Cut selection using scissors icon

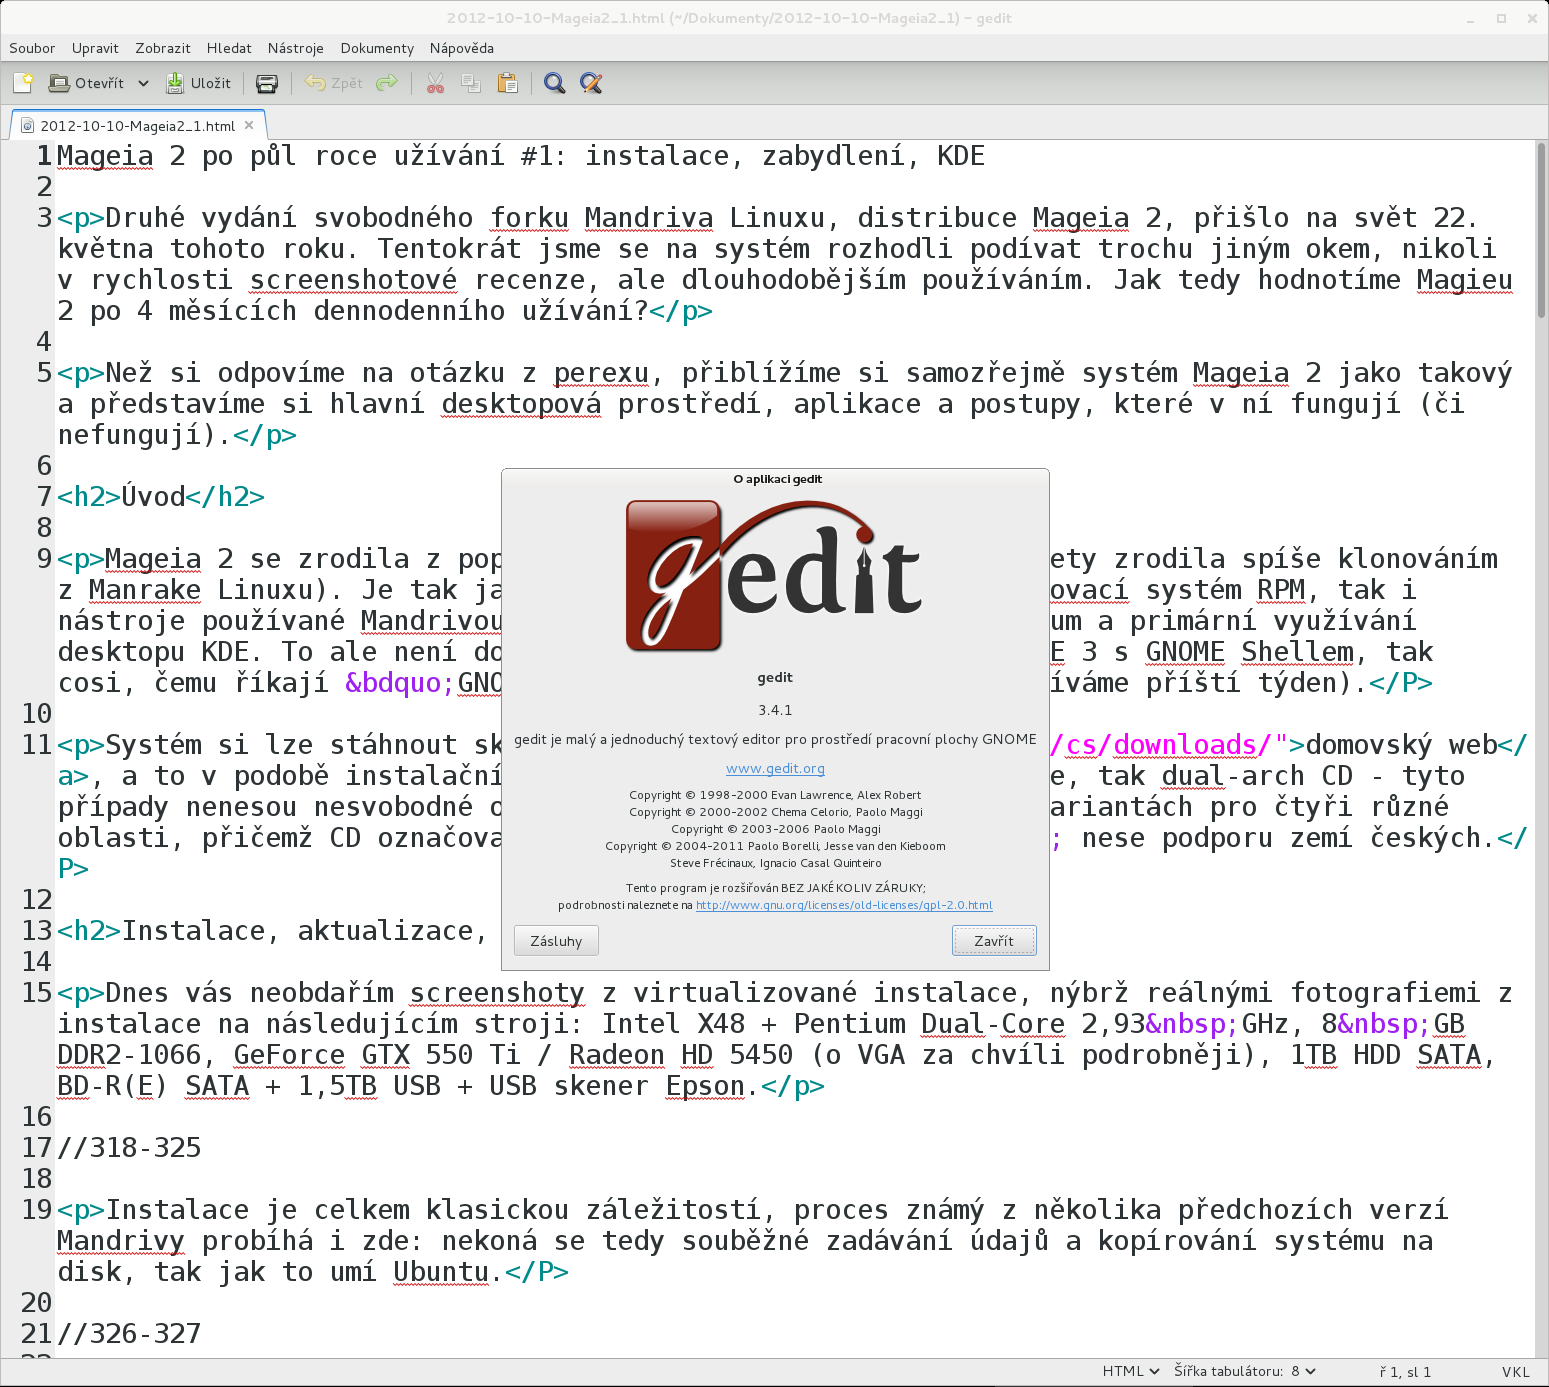tap(435, 83)
